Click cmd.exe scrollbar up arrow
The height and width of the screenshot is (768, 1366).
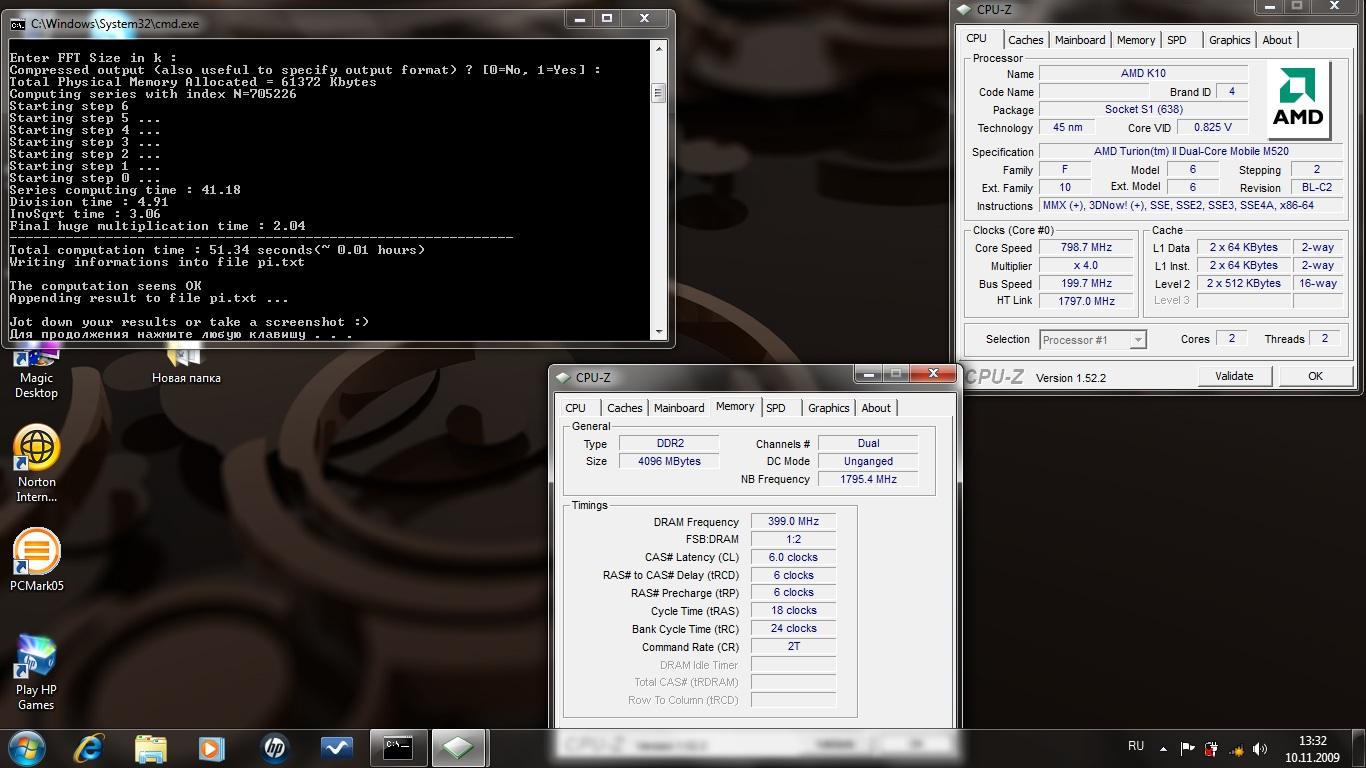click(658, 48)
